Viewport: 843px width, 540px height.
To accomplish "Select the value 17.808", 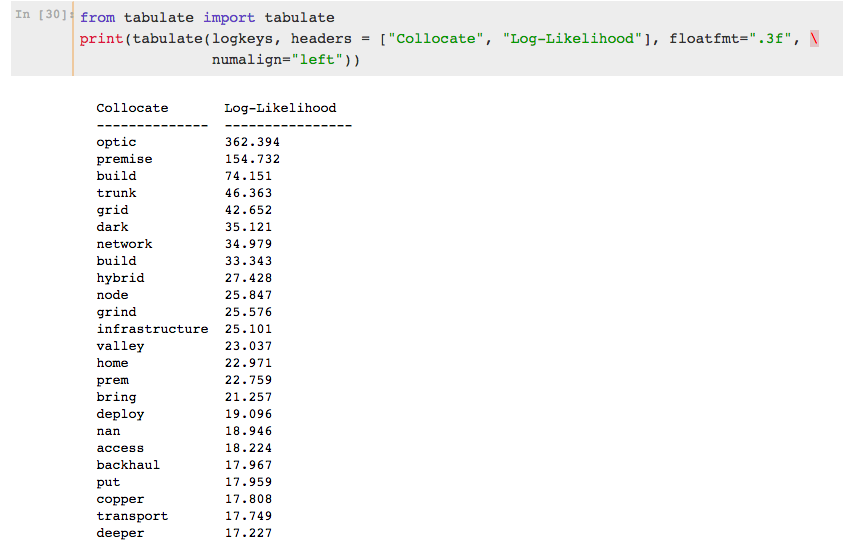I will coord(248,499).
